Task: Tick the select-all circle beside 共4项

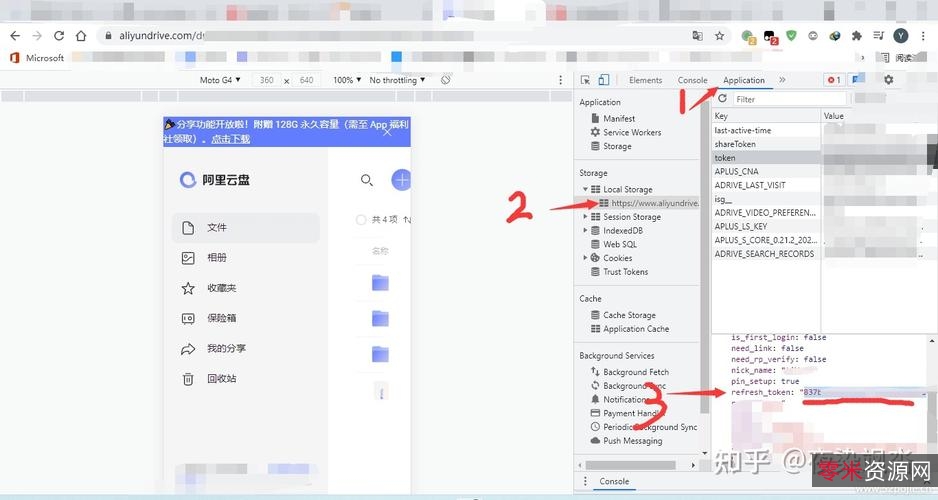Action: 361,219
